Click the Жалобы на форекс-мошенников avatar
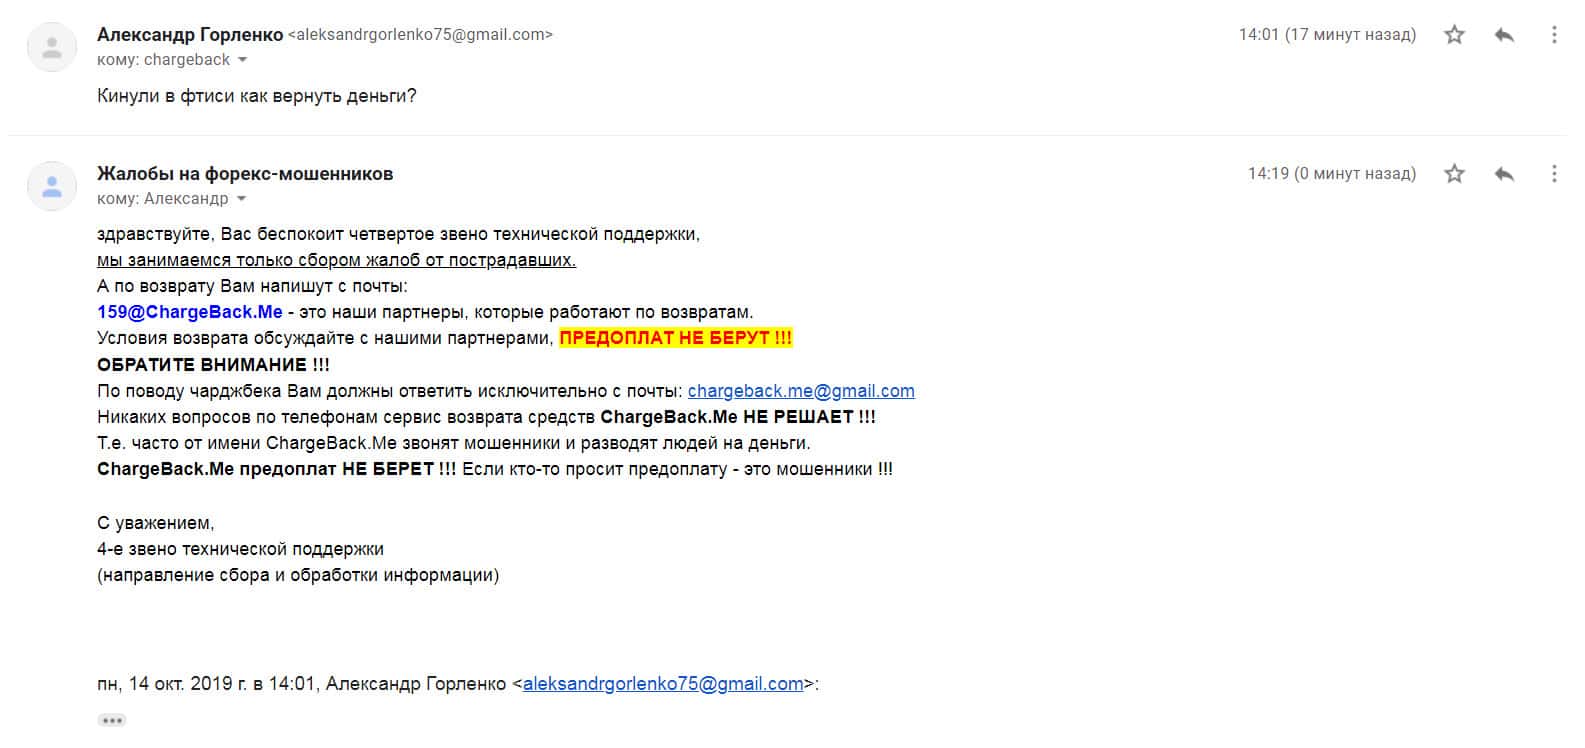Viewport: 1585px width, 748px height. coord(52,186)
